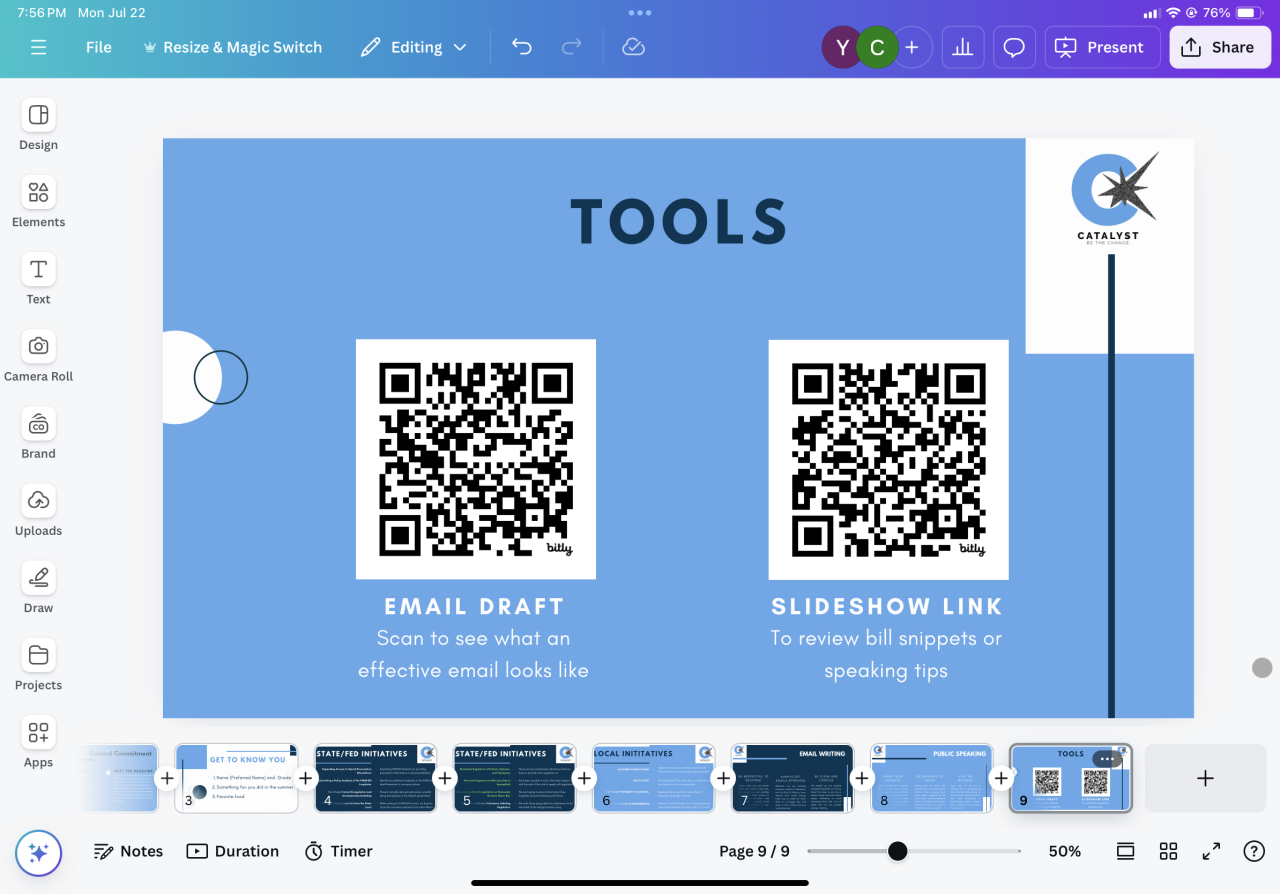Screen dimensions: 1280x894
Task: Add a new page at the end
Action: [x=1205, y=778]
